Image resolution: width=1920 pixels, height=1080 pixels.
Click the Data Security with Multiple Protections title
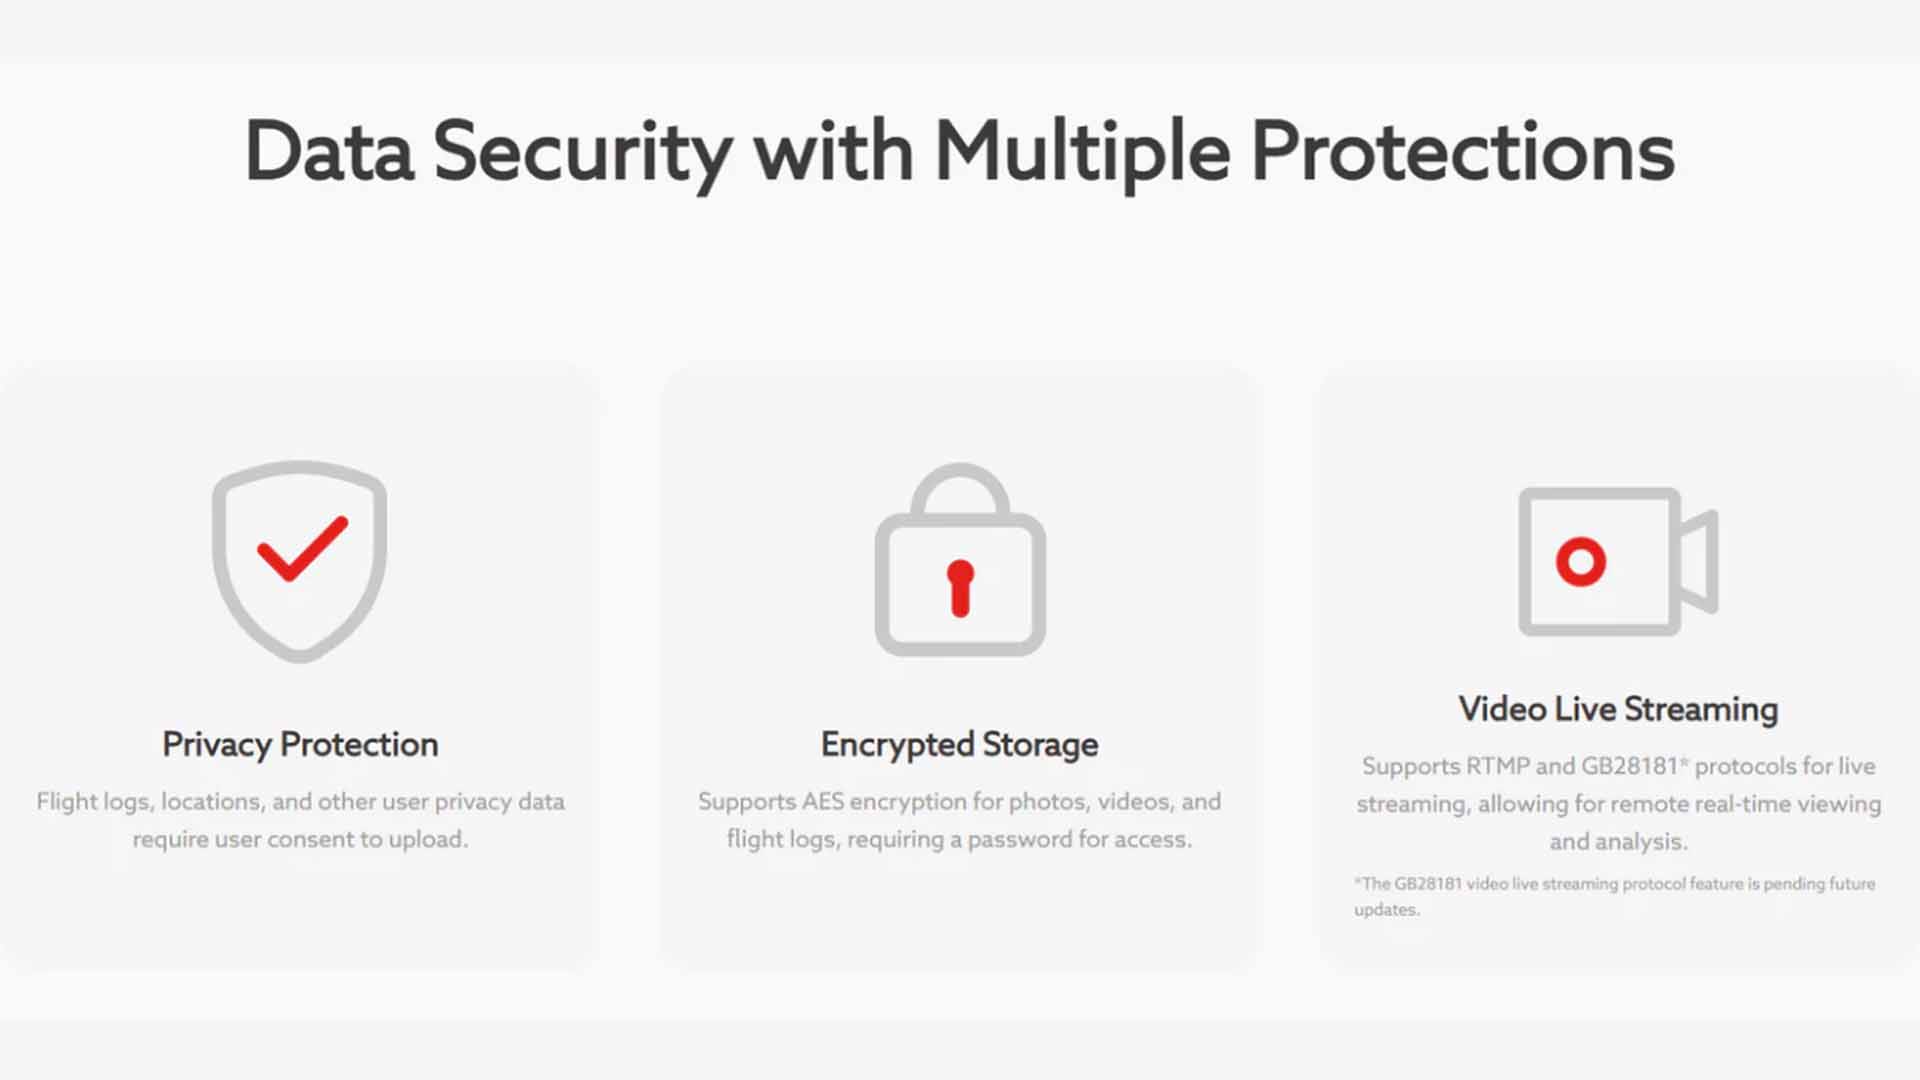(x=960, y=152)
